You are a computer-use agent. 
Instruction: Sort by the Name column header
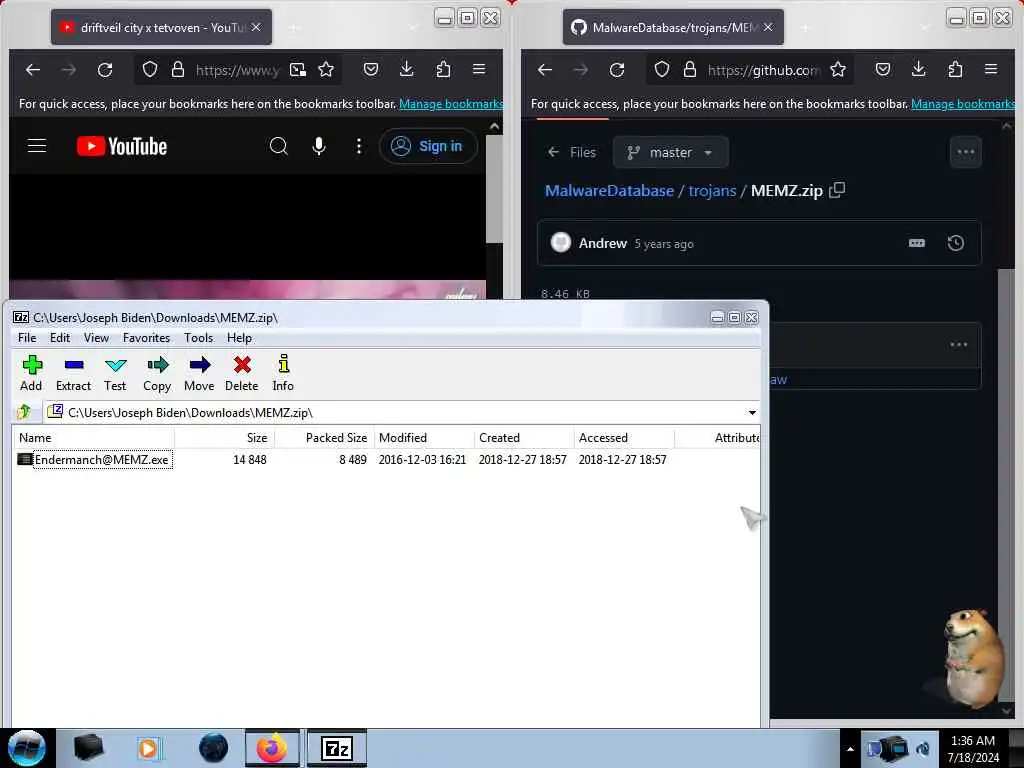[94, 438]
